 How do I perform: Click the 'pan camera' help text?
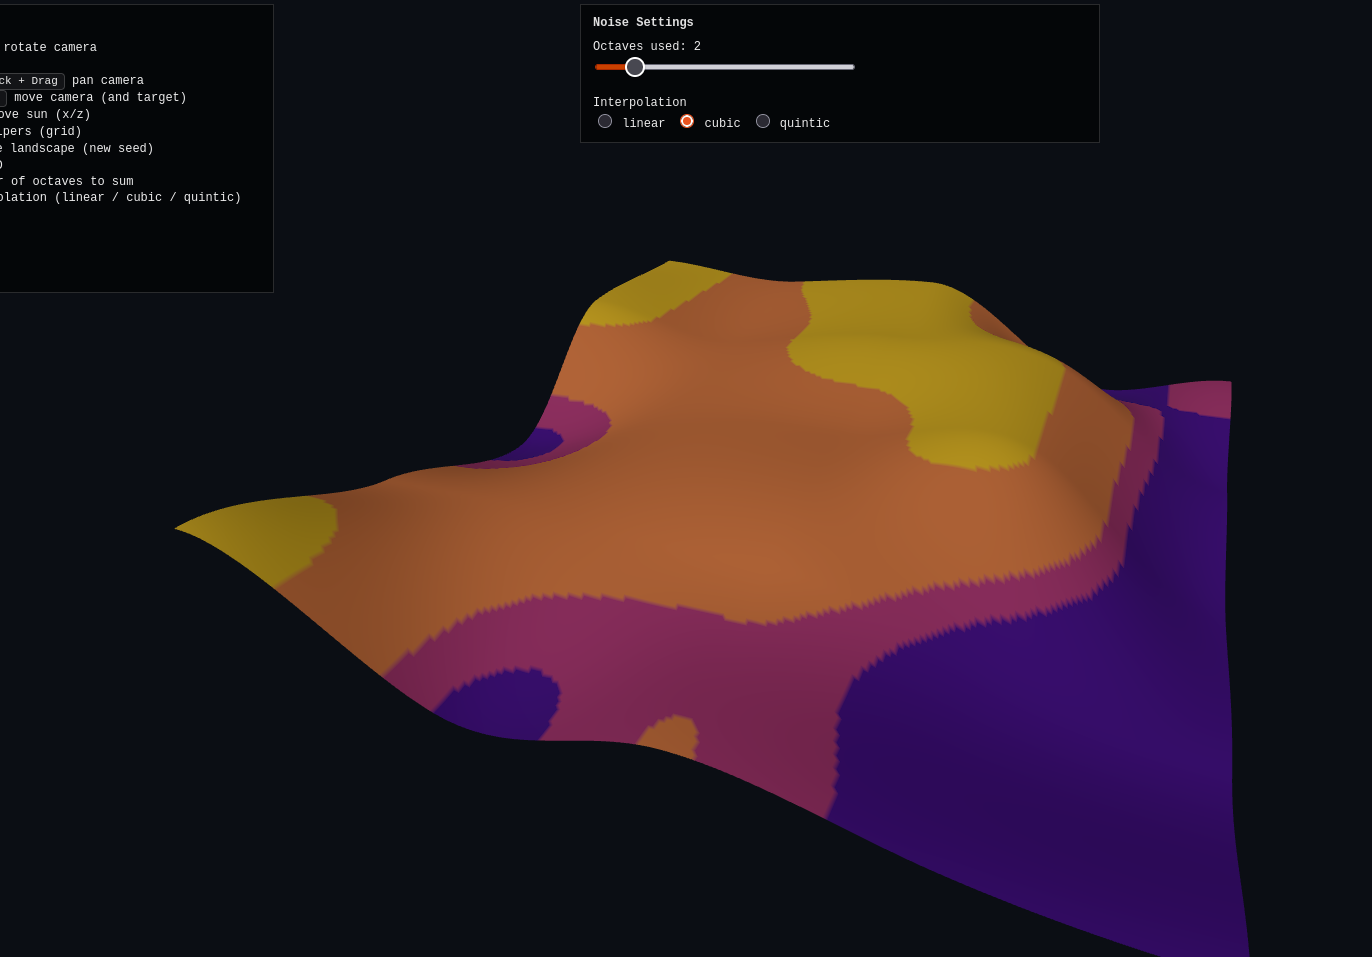[x=108, y=81]
